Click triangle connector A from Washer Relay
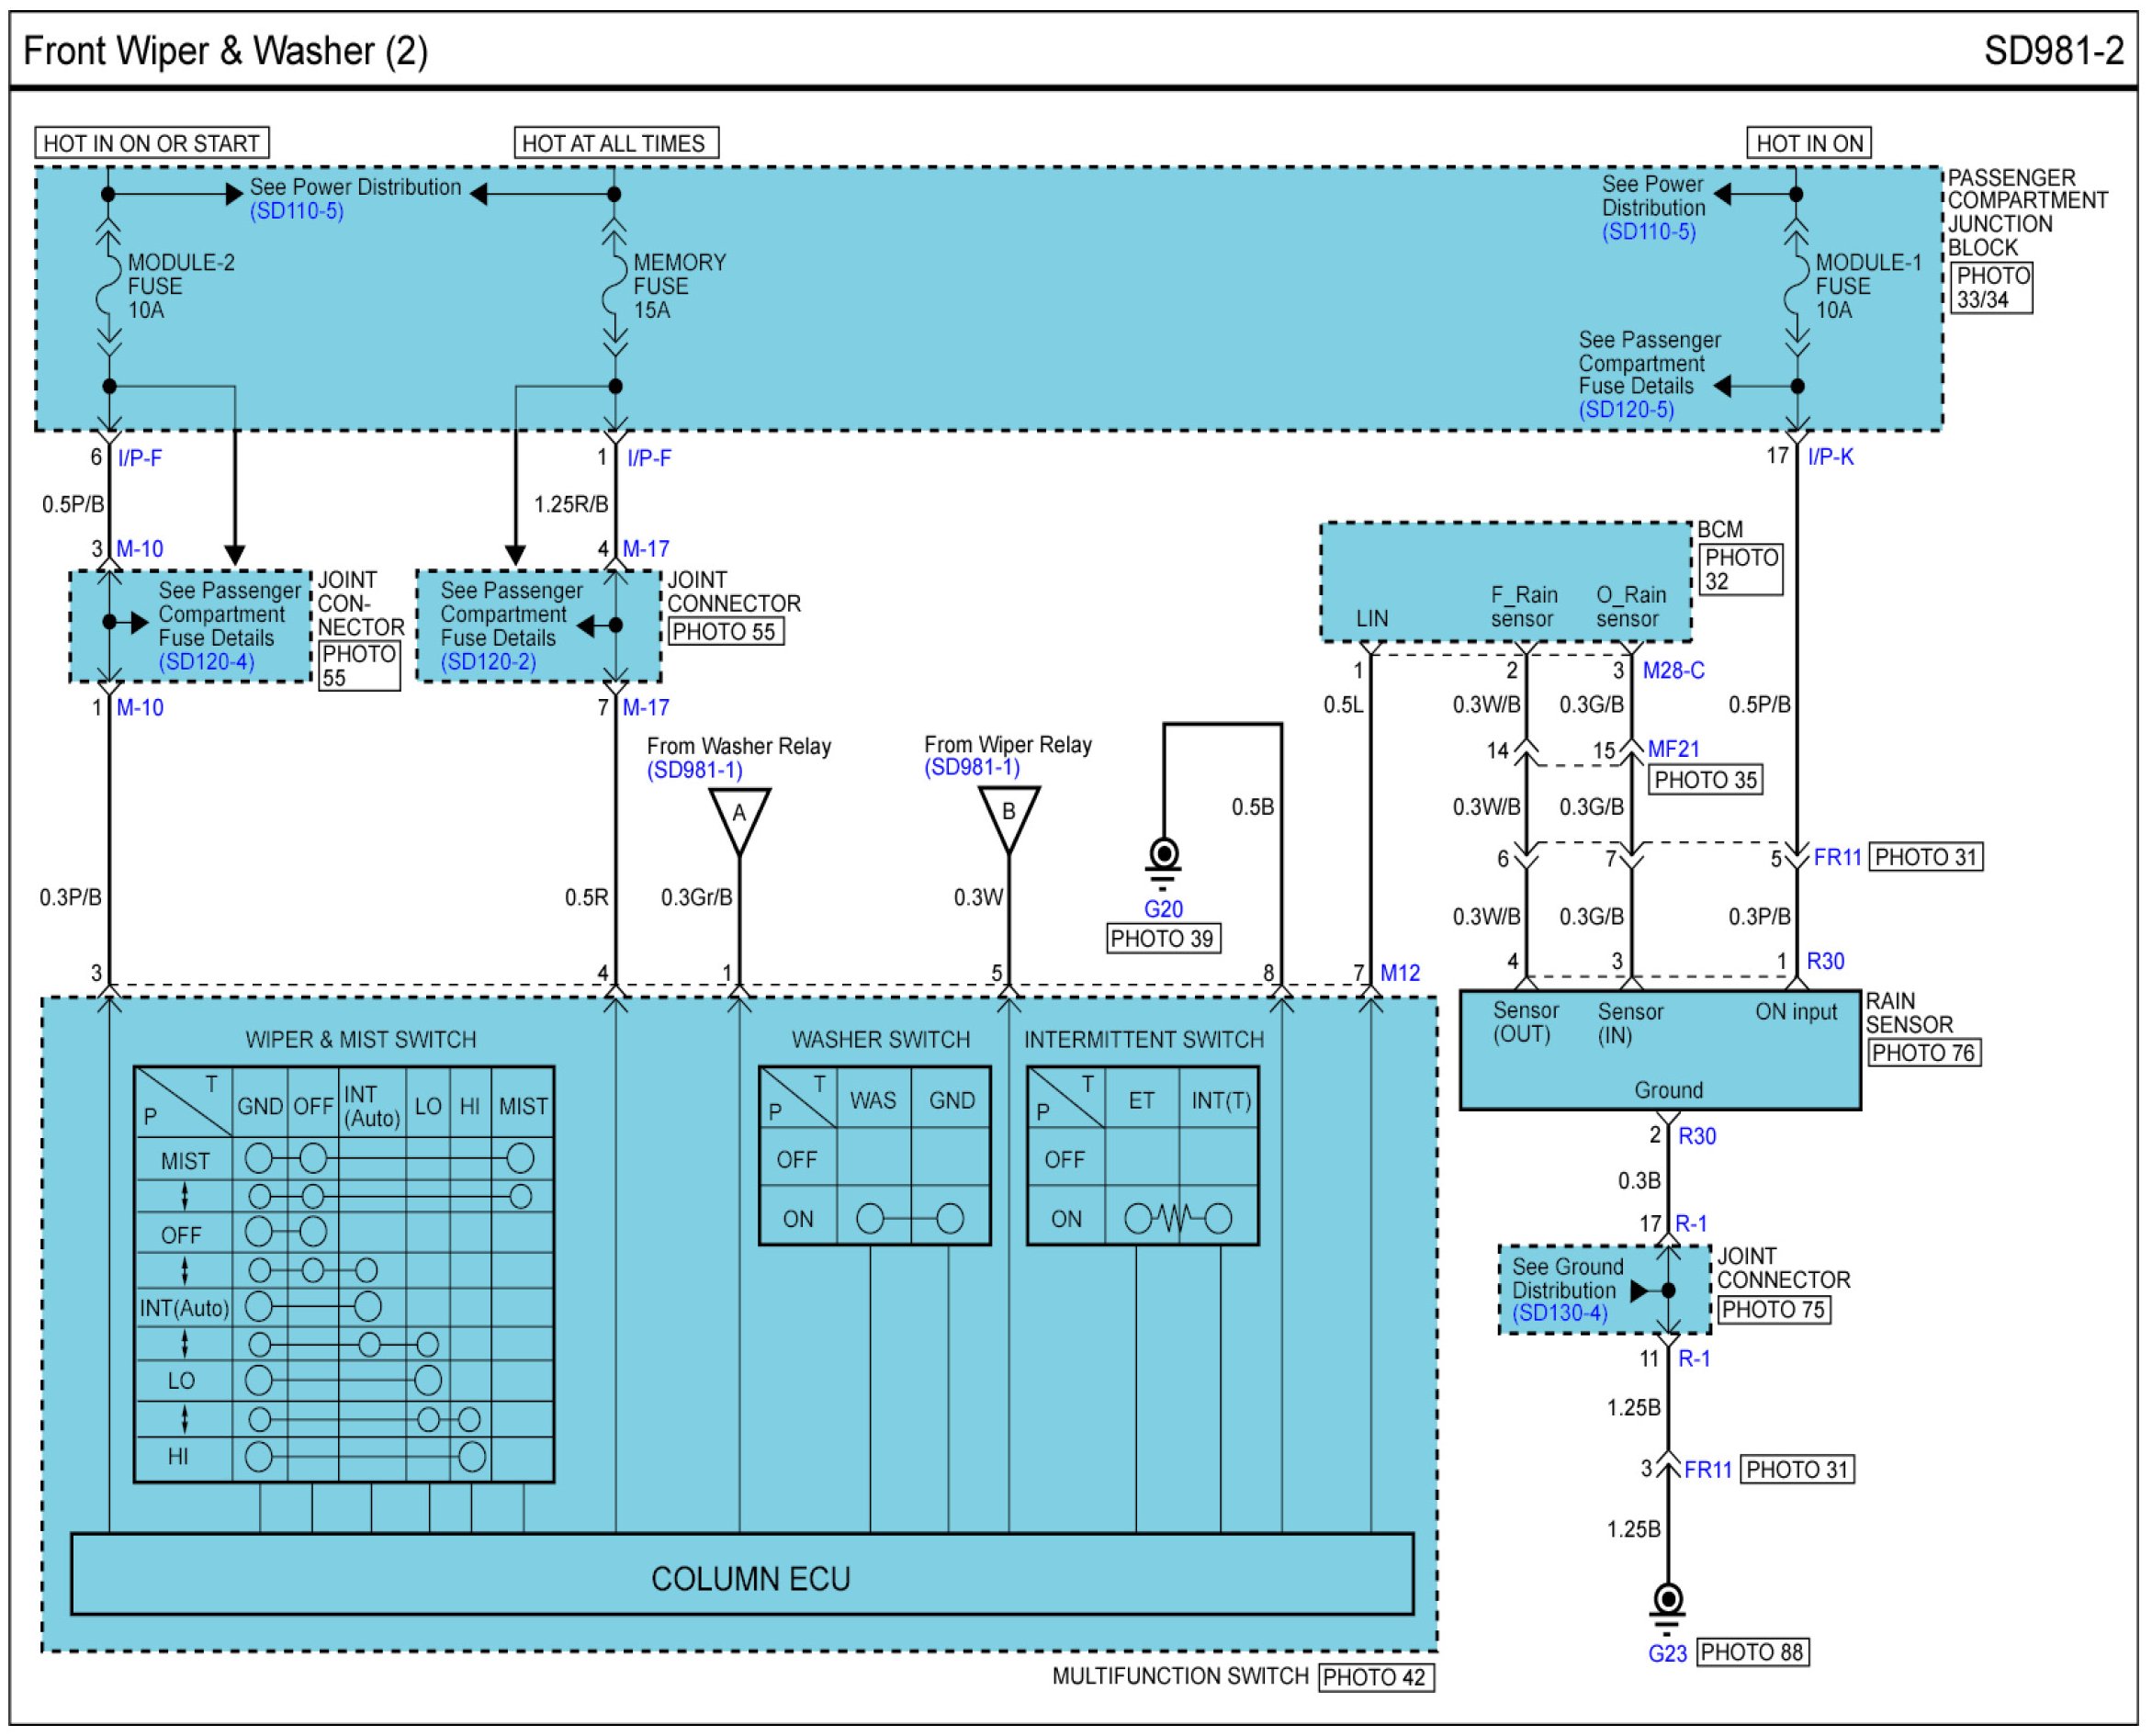This screenshot has width=2152, height=1736. 739,815
